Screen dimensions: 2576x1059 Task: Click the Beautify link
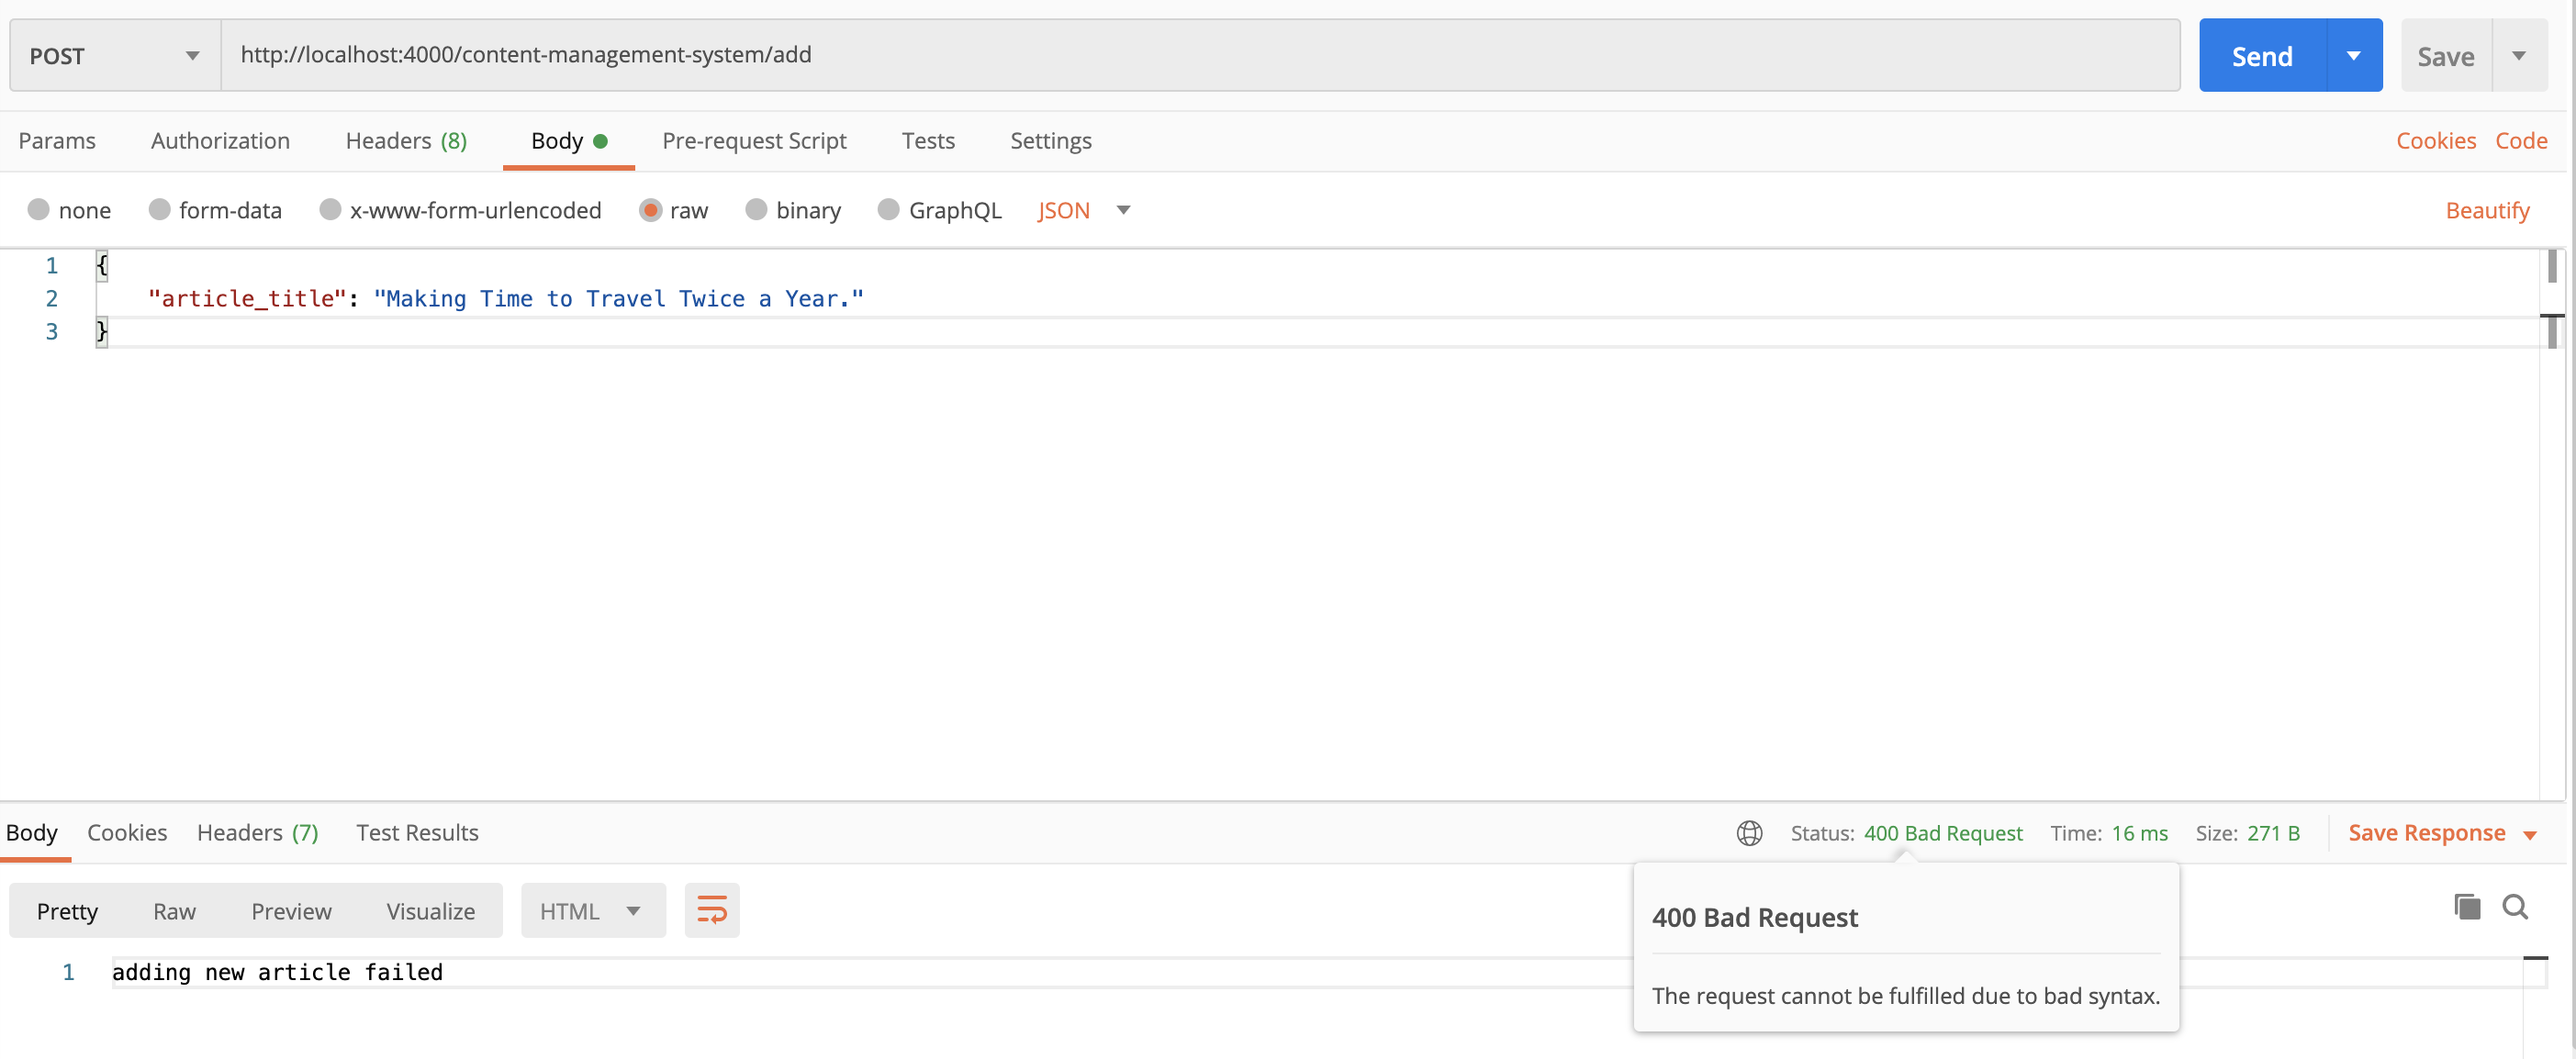pos(2486,210)
